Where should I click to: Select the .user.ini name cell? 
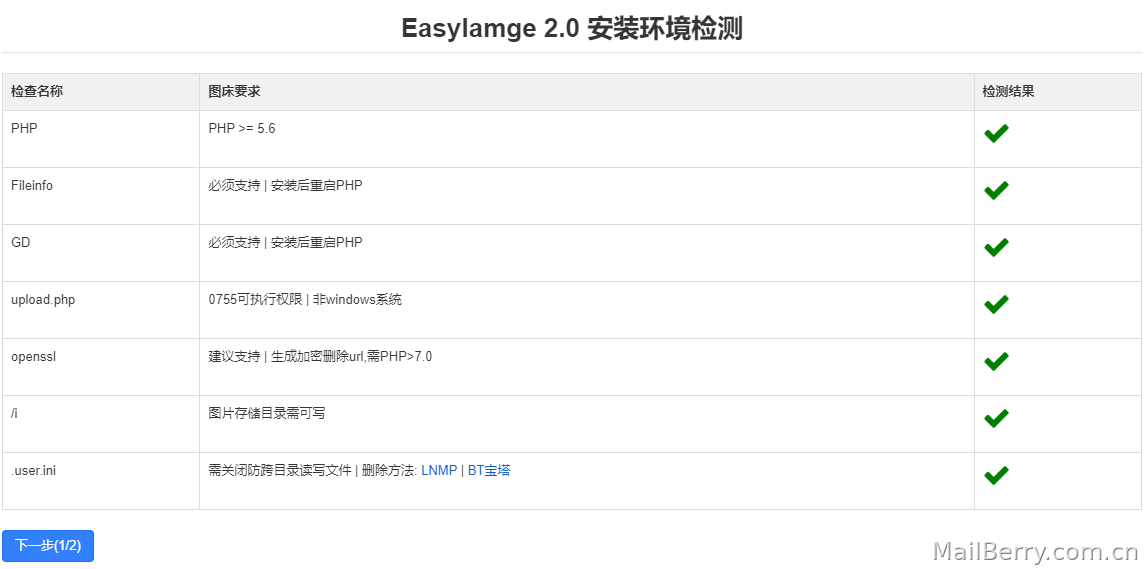tap(101, 481)
